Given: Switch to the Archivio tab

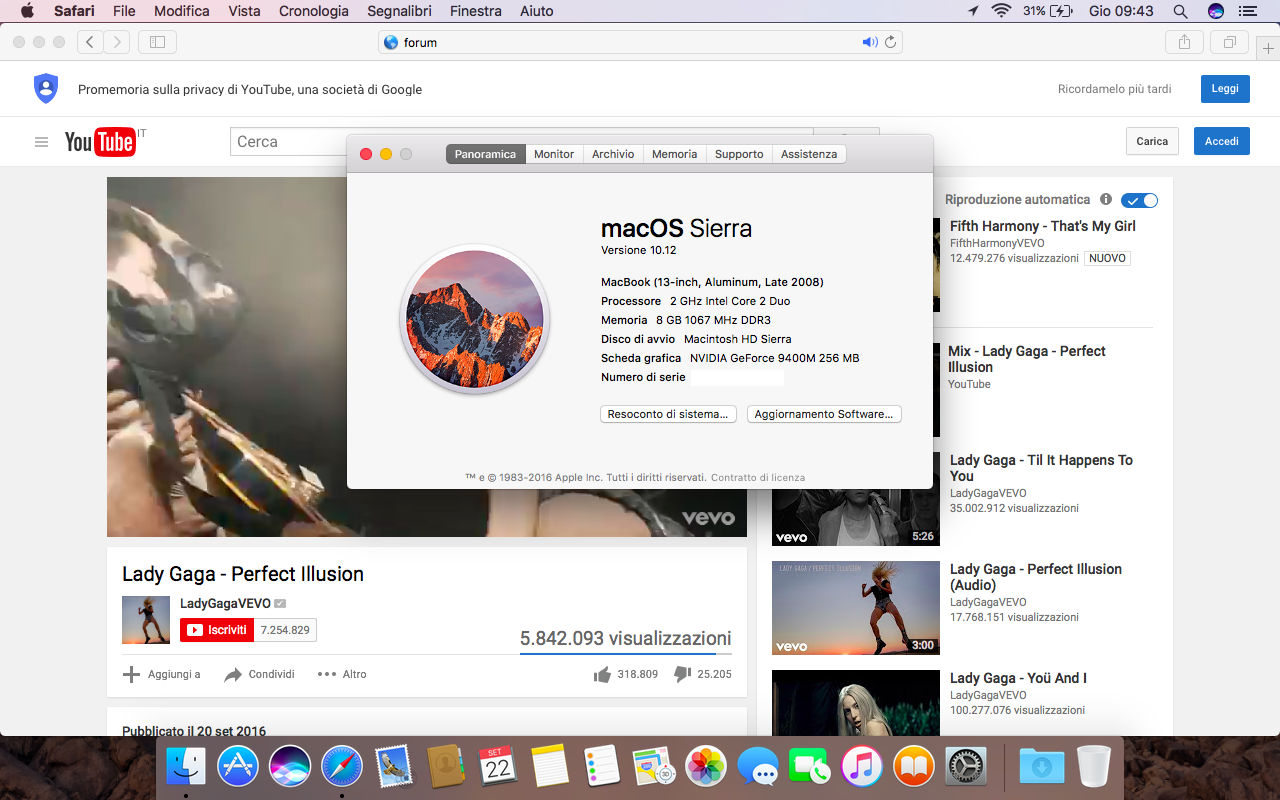Looking at the screenshot, I should tap(613, 154).
